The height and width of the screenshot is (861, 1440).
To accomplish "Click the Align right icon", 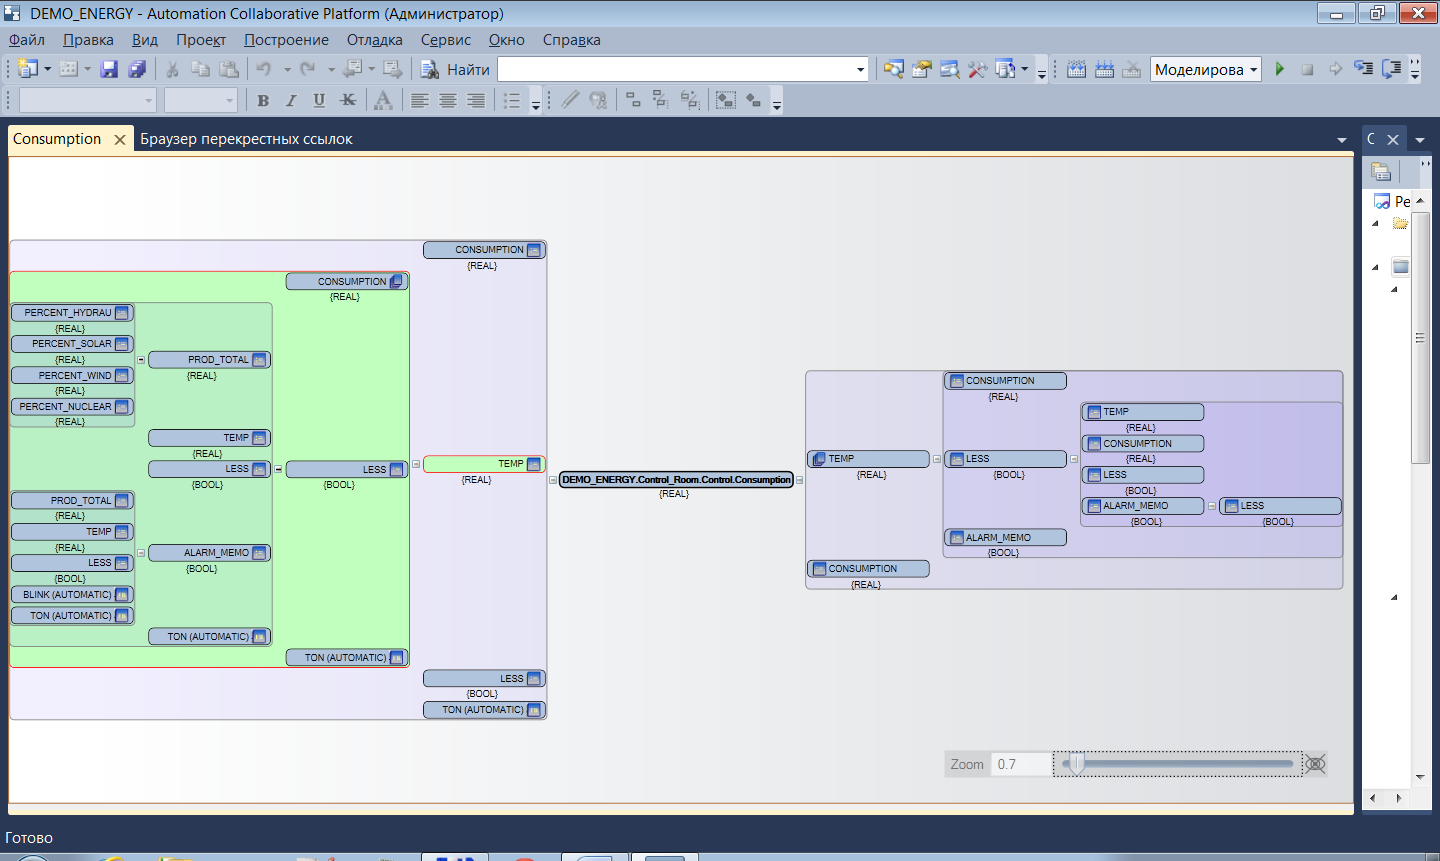I will pyautogui.click(x=476, y=100).
